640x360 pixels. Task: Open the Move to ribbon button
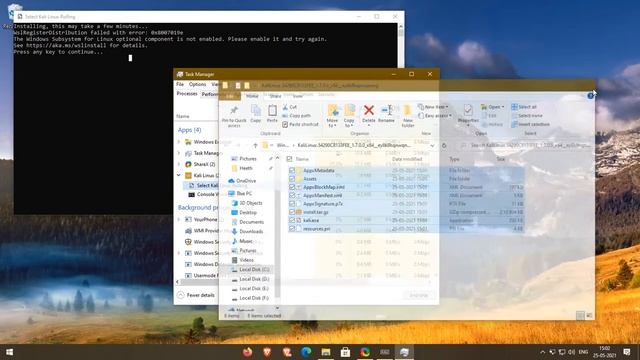(333, 116)
